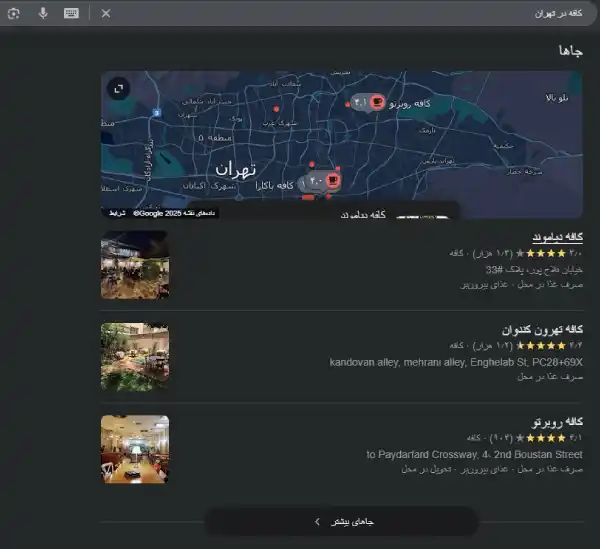Click the search box containing کافه در تهران
This screenshot has width=600, height=549.
tap(350, 13)
